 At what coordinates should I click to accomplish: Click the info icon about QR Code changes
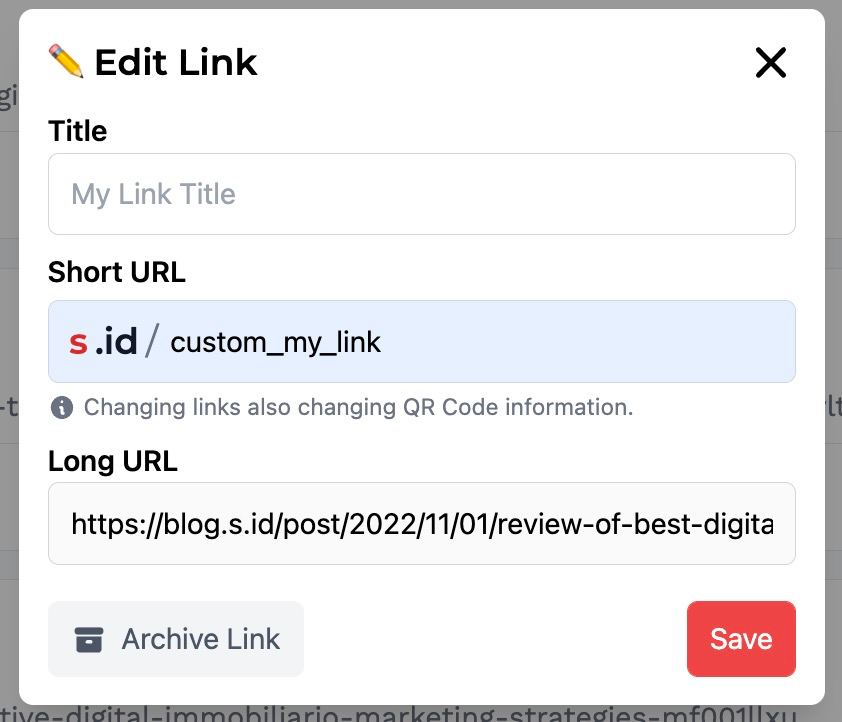(62, 407)
